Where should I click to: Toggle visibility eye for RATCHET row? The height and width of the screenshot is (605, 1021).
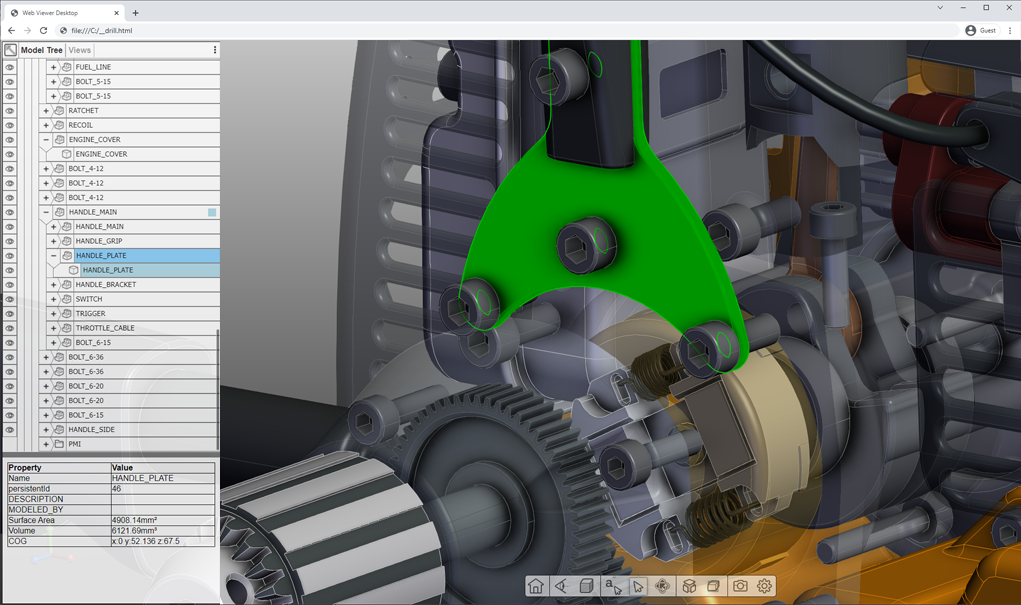pos(10,111)
